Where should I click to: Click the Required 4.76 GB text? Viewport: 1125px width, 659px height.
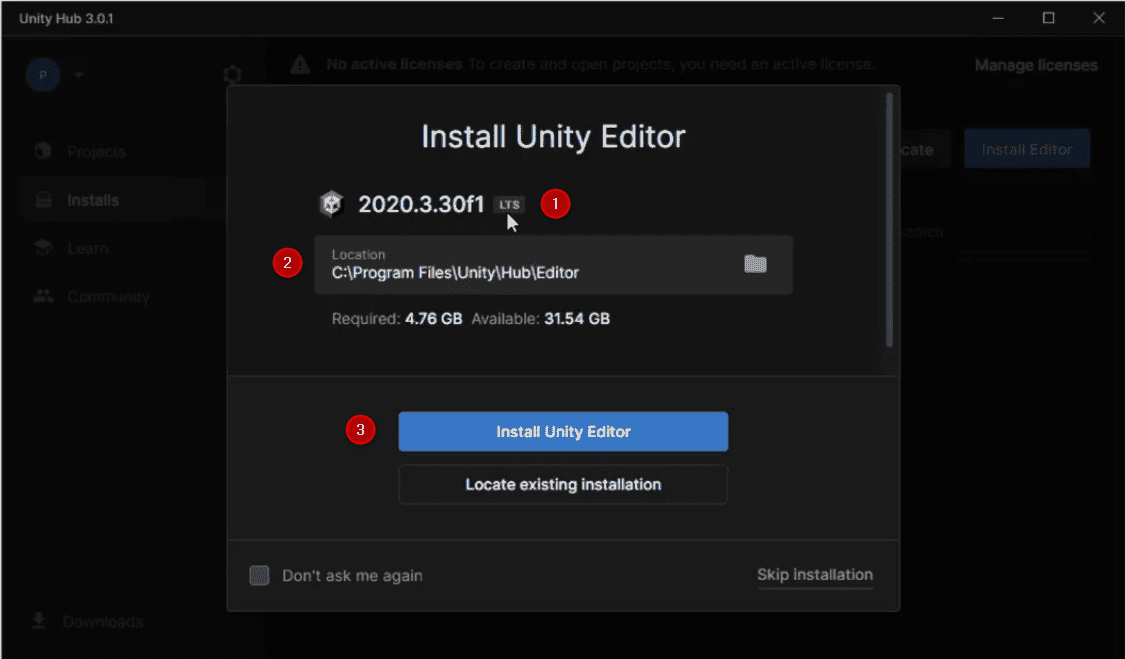[397, 319]
